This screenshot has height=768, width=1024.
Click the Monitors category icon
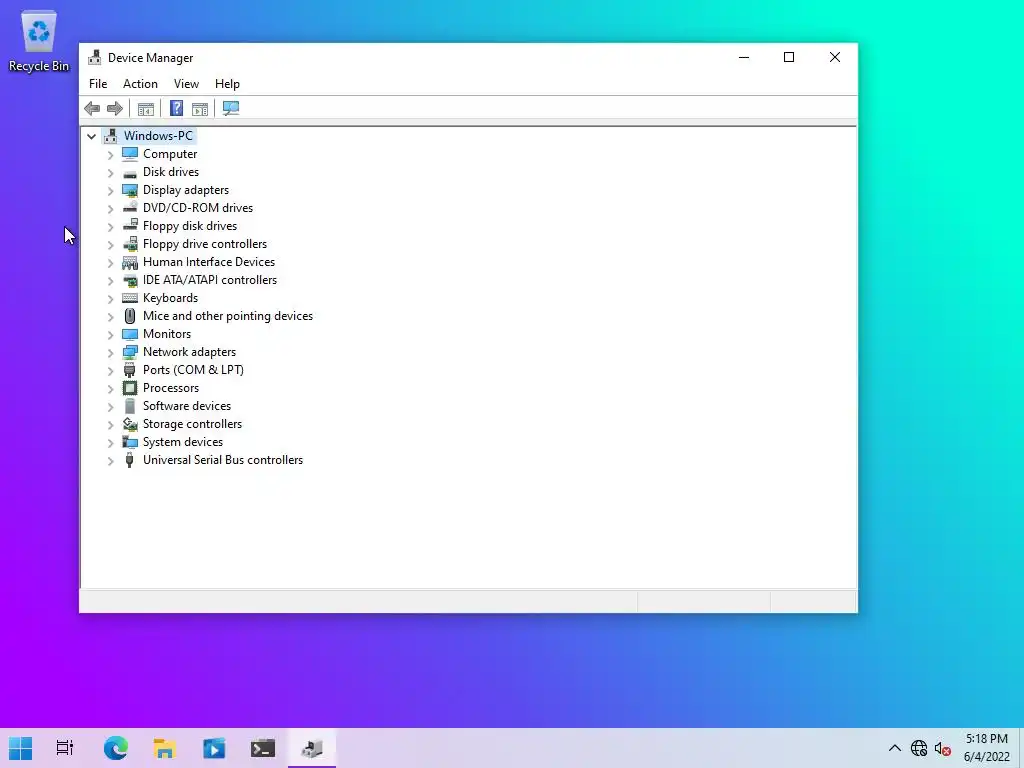point(130,334)
